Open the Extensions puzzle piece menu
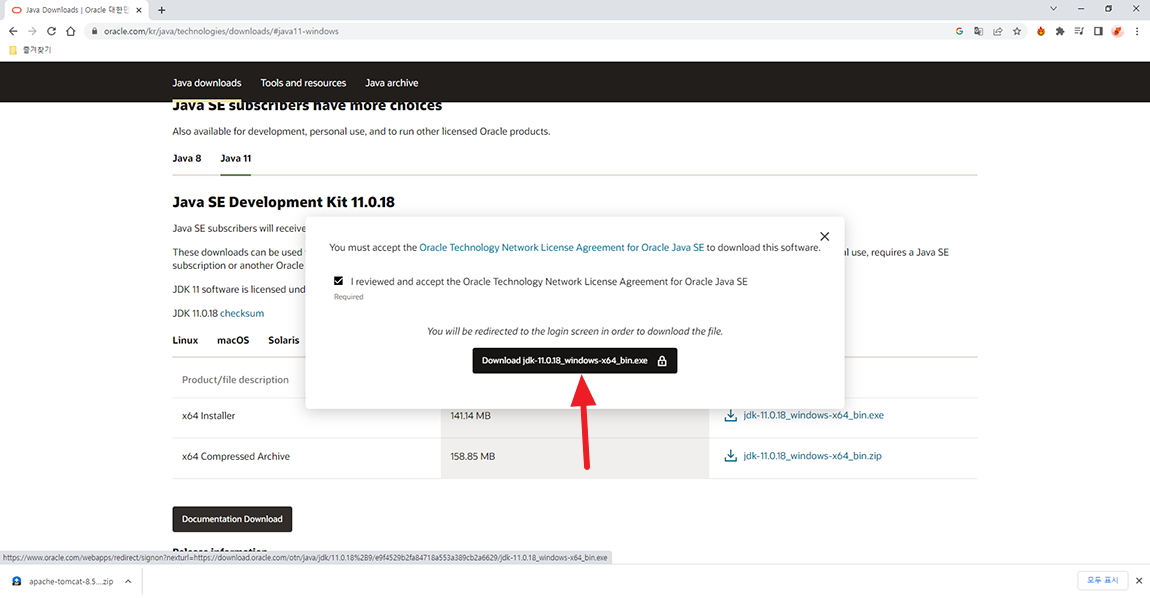 1060,32
